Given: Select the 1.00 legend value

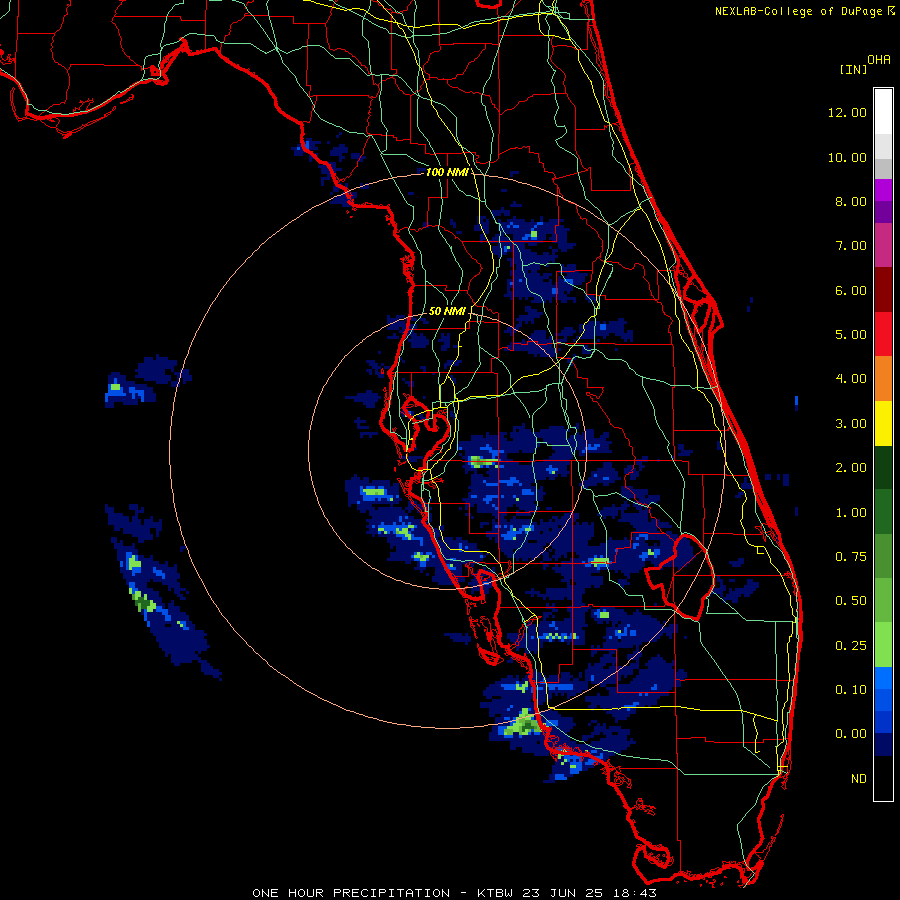Looking at the screenshot, I should [x=851, y=513].
